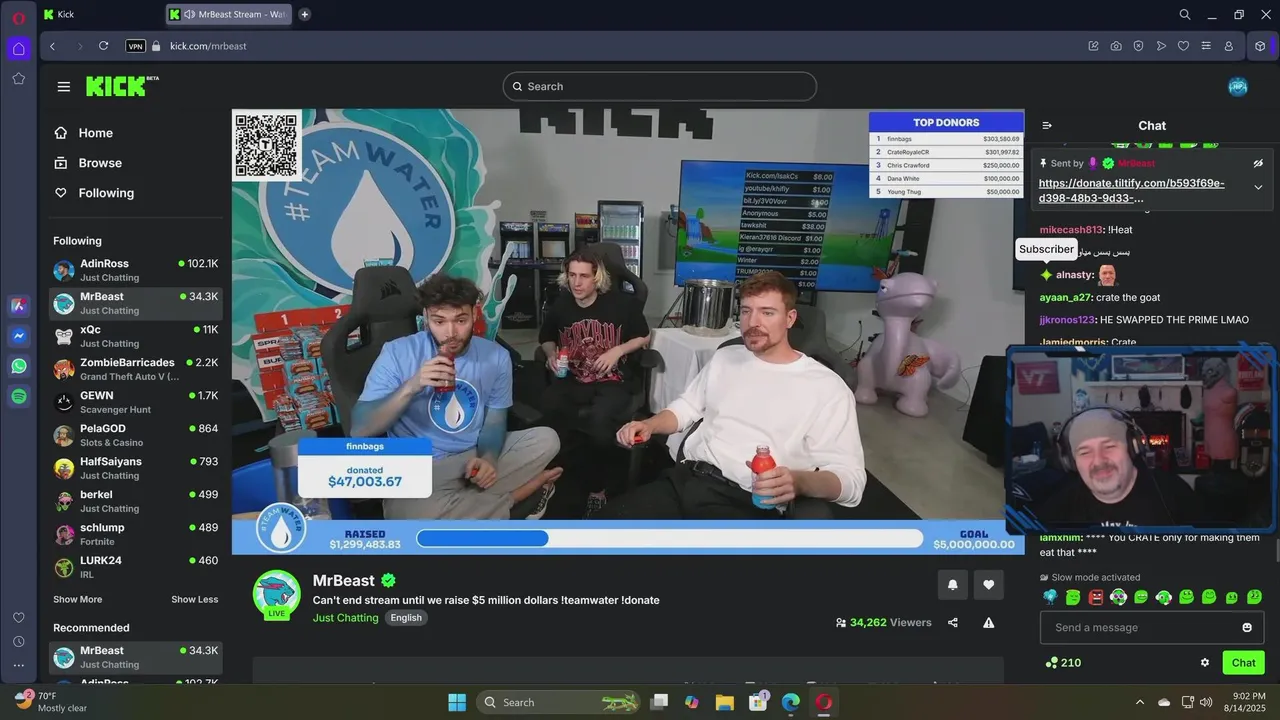The width and height of the screenshot is (1280, 720).
Task: Click chat user alnasty
Action: (x=1074, y=275)
